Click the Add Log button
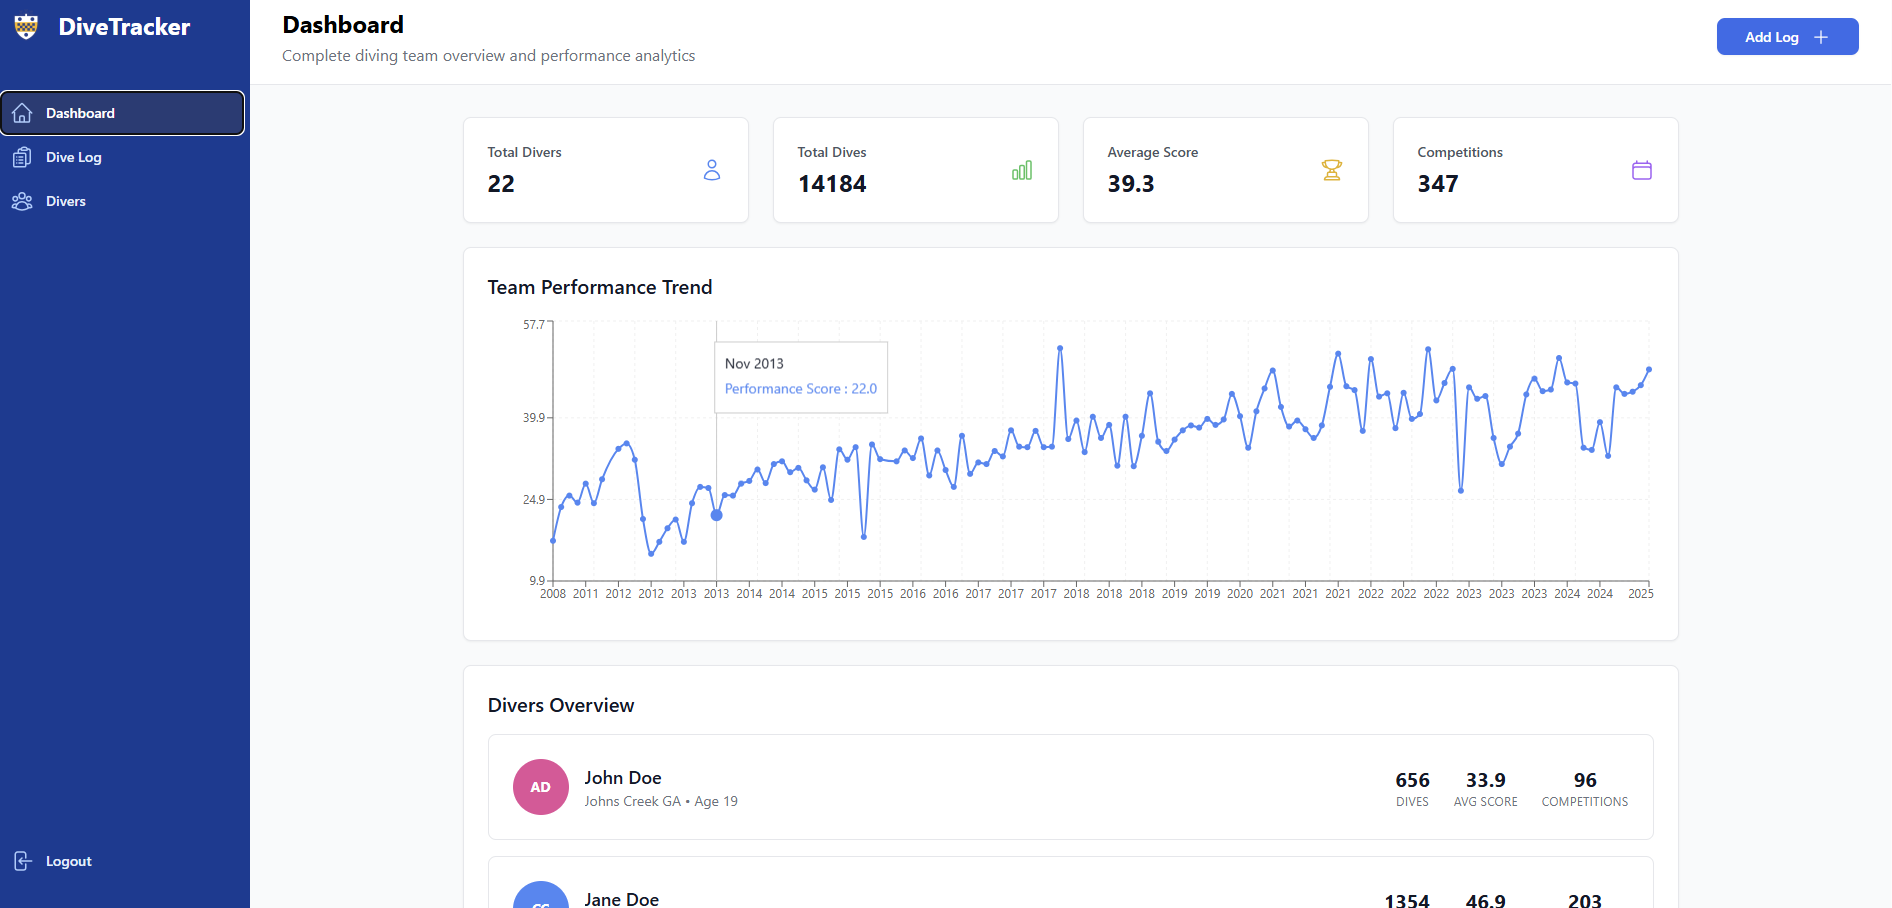 pos(1787,36)
